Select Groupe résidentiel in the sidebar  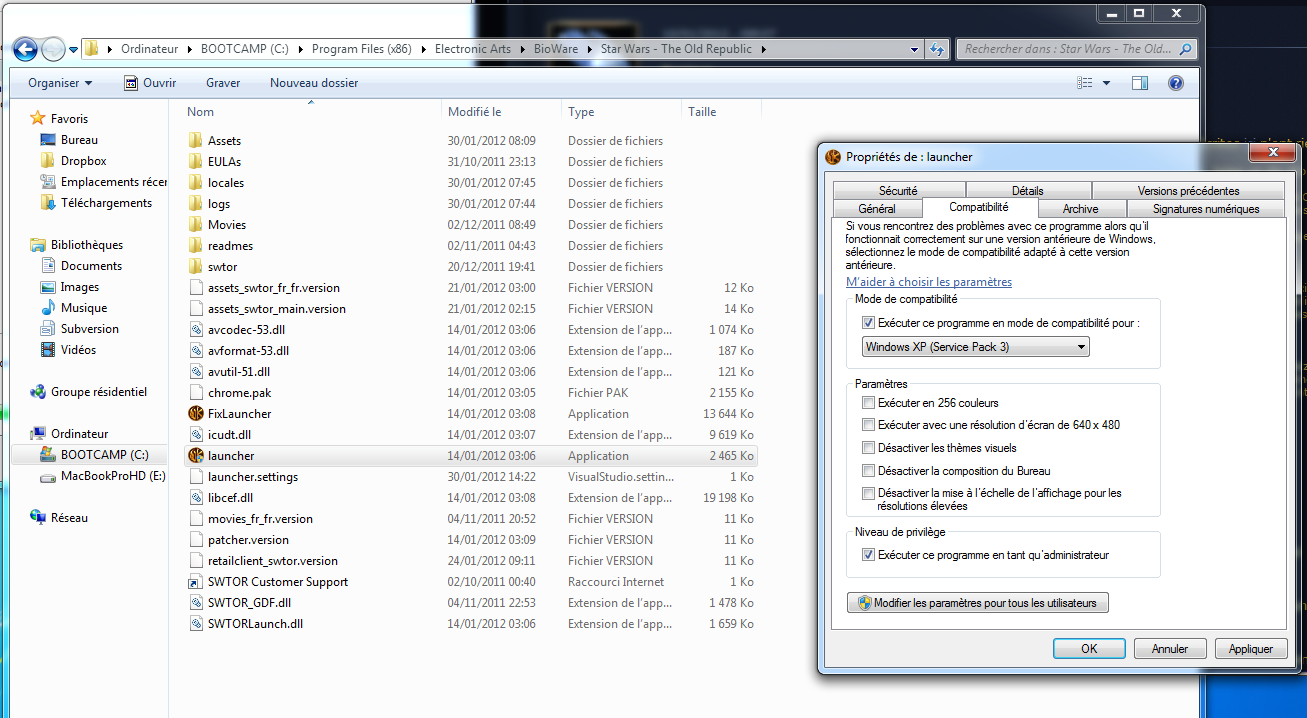click(x=99, y=392)
